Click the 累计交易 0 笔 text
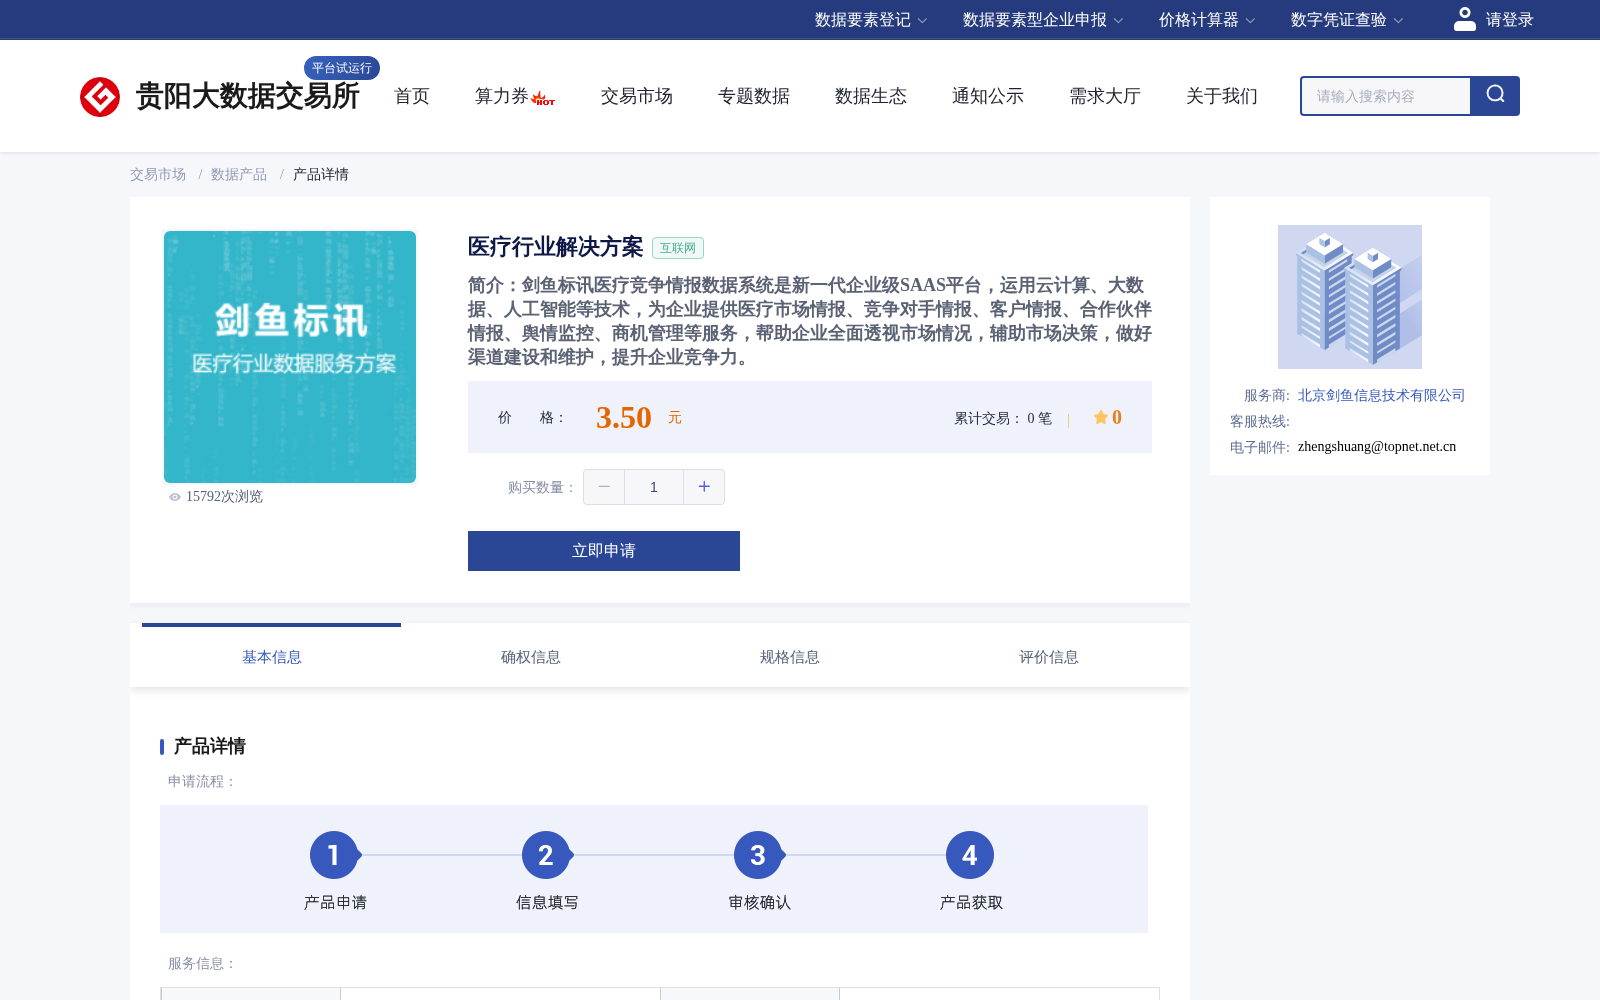Viewport: 1600px width, 1000px height. click(1003, 418)
